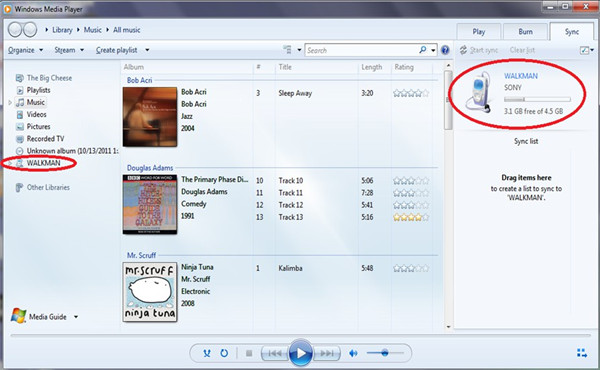Click the Media Guide Windows logo icon
The width and height of the screenshot is (600, 370).
(x=18, y=316)
